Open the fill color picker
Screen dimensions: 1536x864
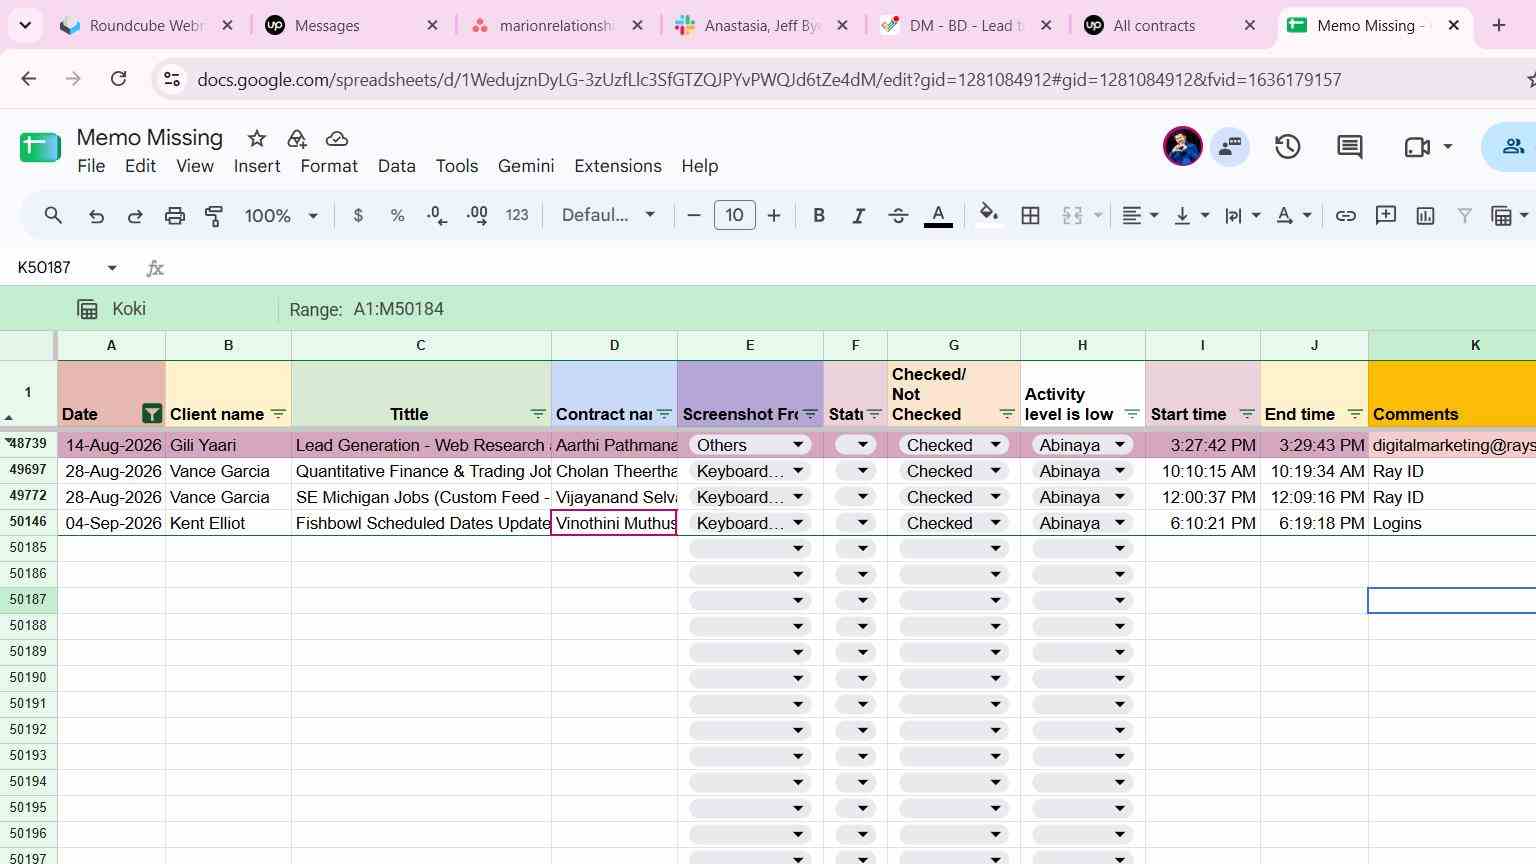coord(988,215)
